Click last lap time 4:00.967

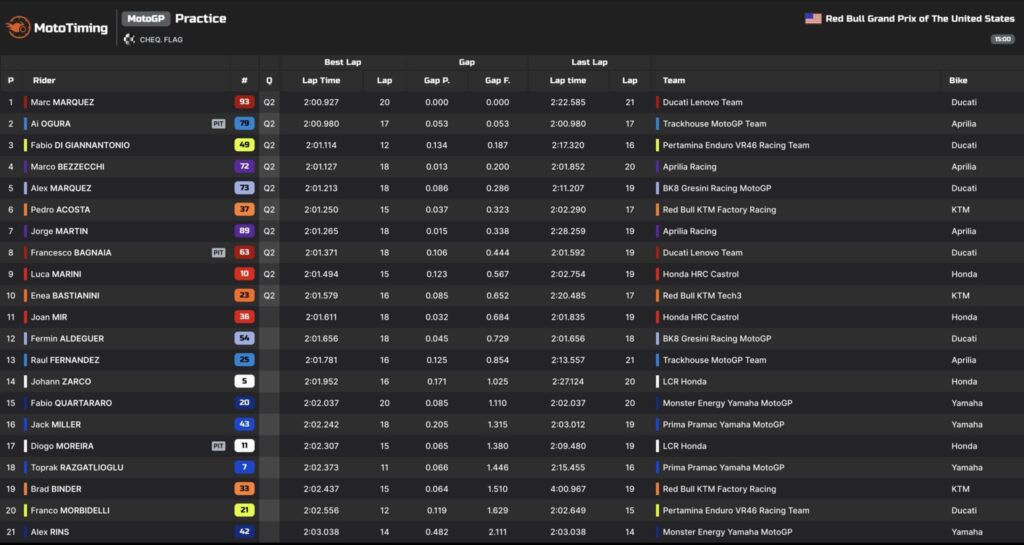click(x=568, y=489)
